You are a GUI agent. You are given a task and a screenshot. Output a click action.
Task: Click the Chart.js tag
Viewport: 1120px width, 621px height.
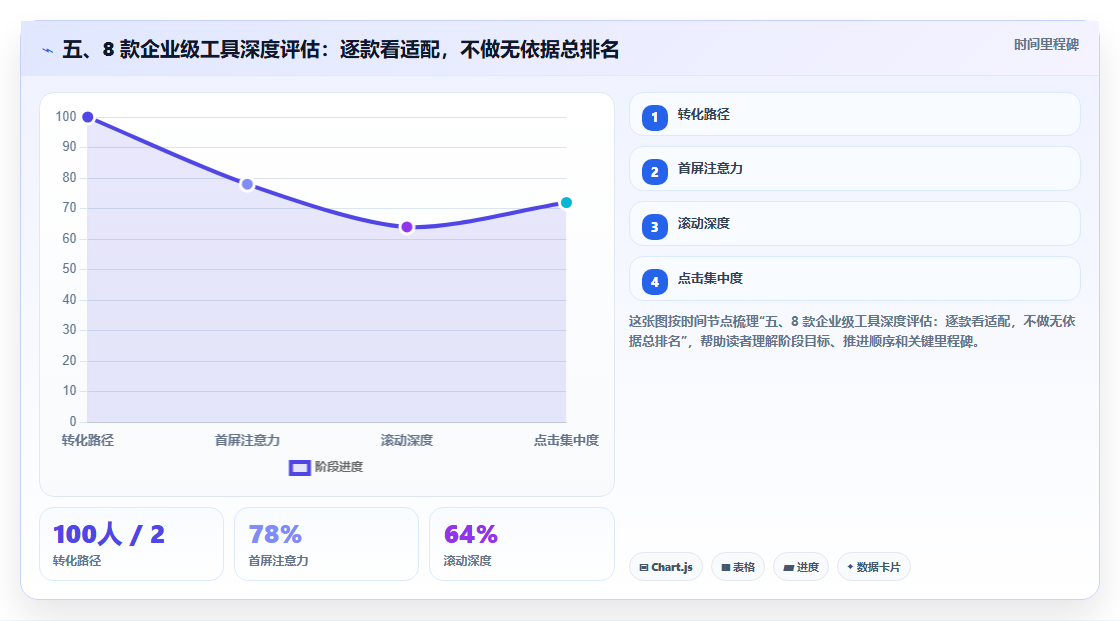tap(666, 567)
